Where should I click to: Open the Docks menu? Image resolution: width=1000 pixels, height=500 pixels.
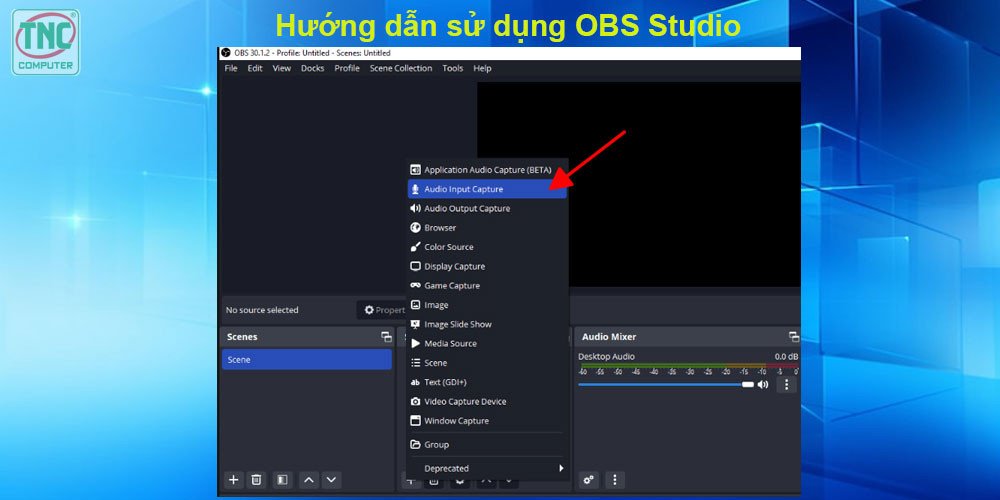tap(312, 68)
